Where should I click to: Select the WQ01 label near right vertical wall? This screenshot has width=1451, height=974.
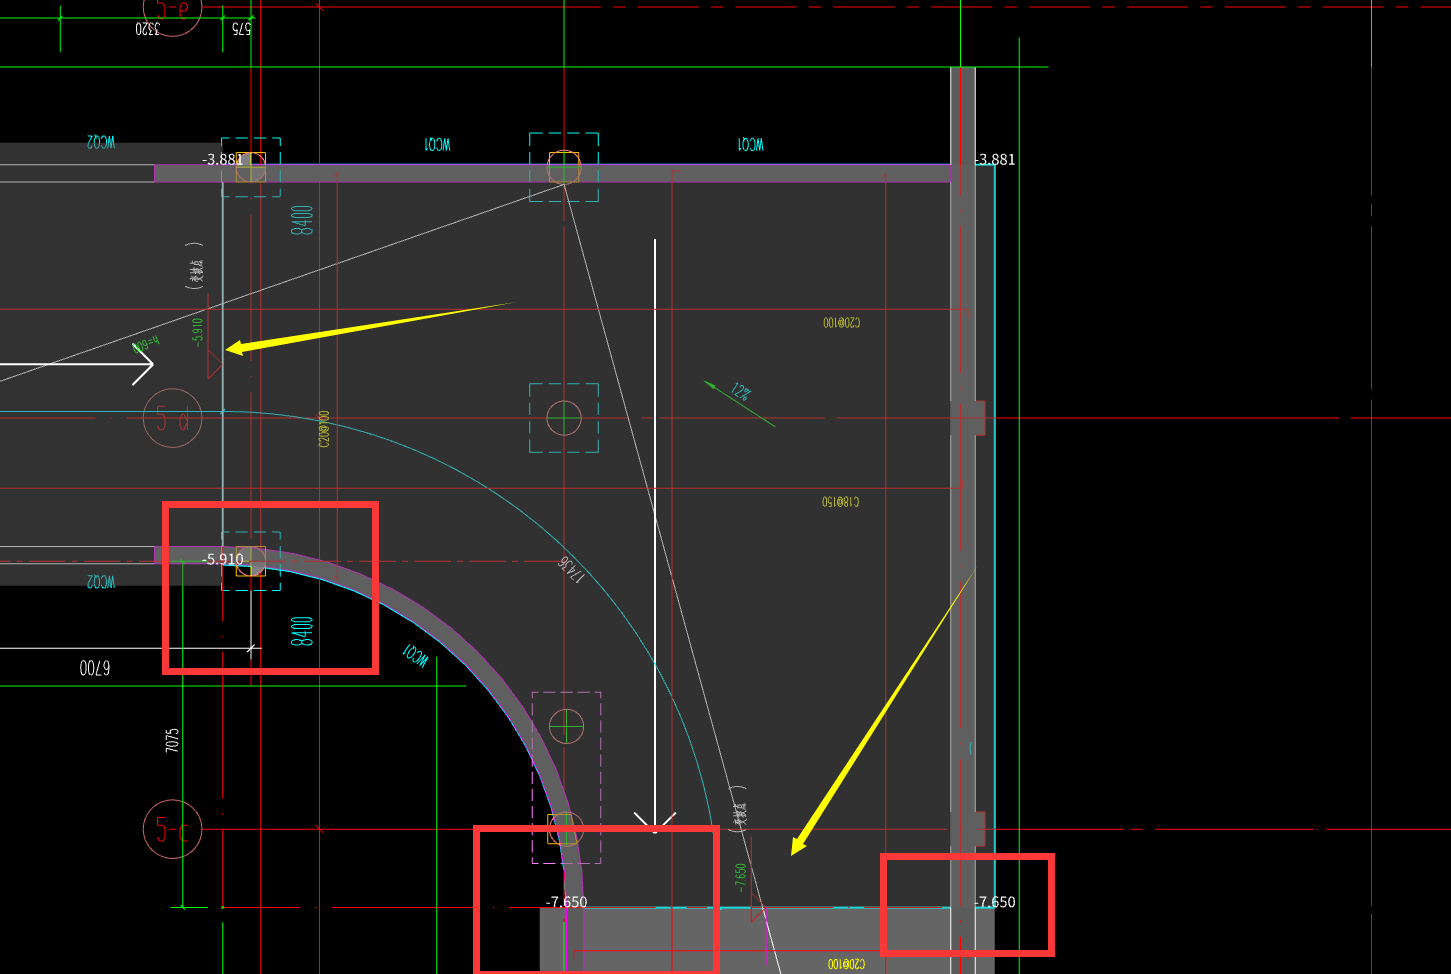pyautogui.click(x=750, y=145)
